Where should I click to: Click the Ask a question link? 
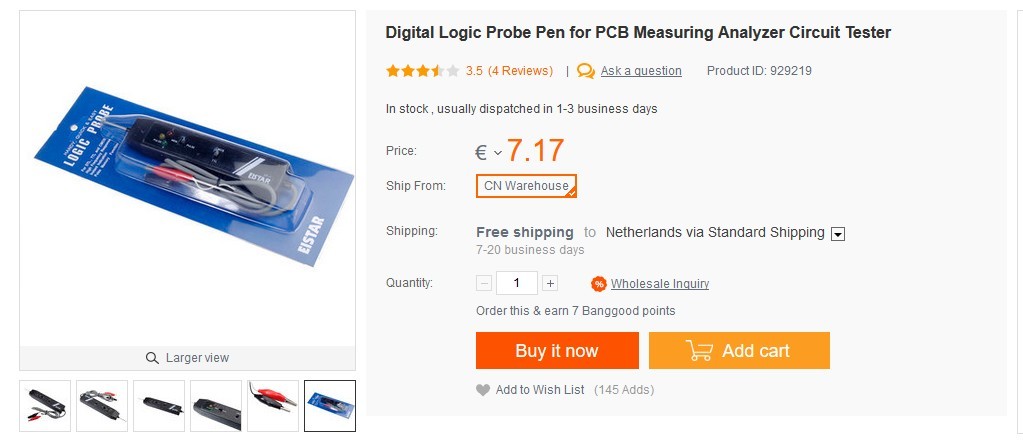tap(641, 71)
